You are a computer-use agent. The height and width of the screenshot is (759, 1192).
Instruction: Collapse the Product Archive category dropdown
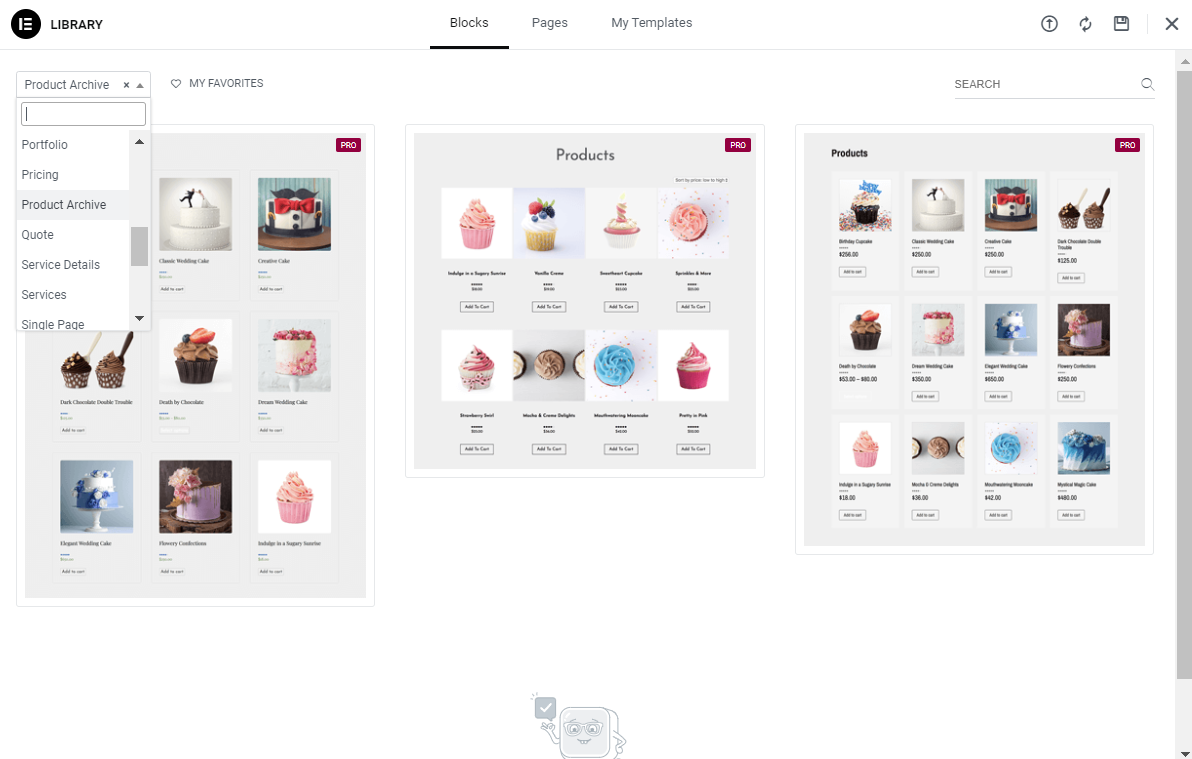141,85
